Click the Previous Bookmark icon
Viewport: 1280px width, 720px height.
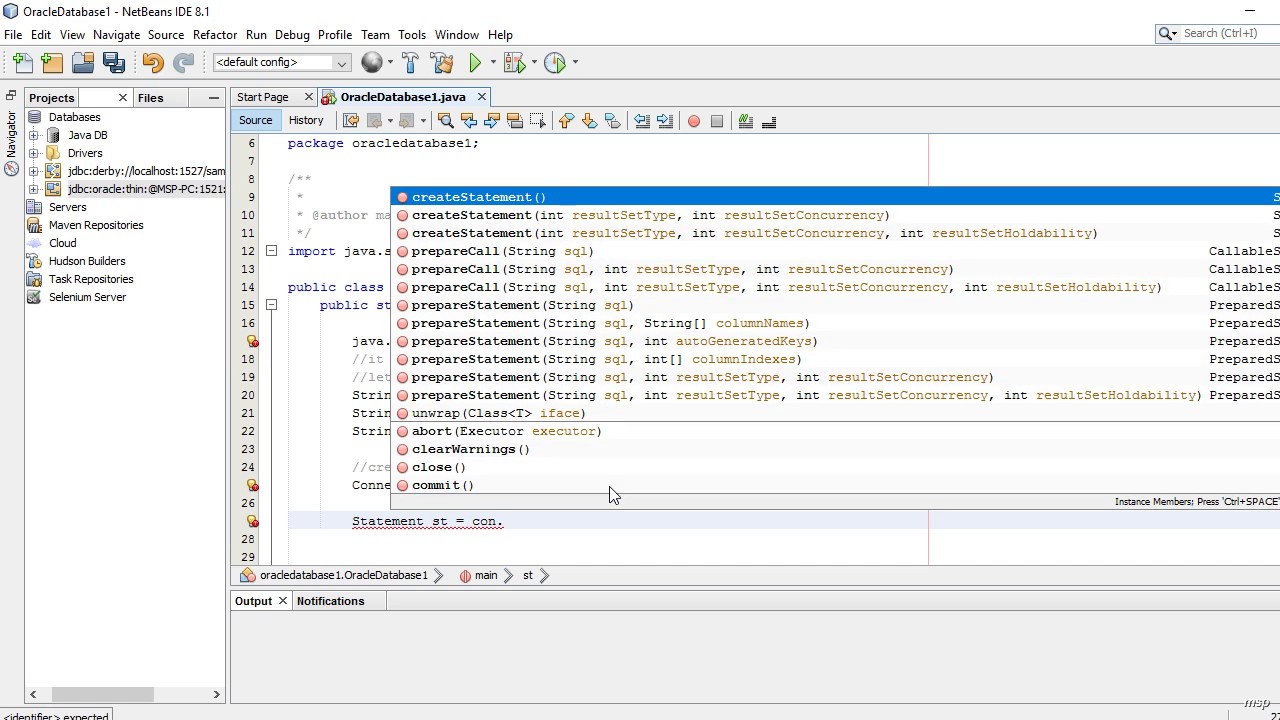566,121
